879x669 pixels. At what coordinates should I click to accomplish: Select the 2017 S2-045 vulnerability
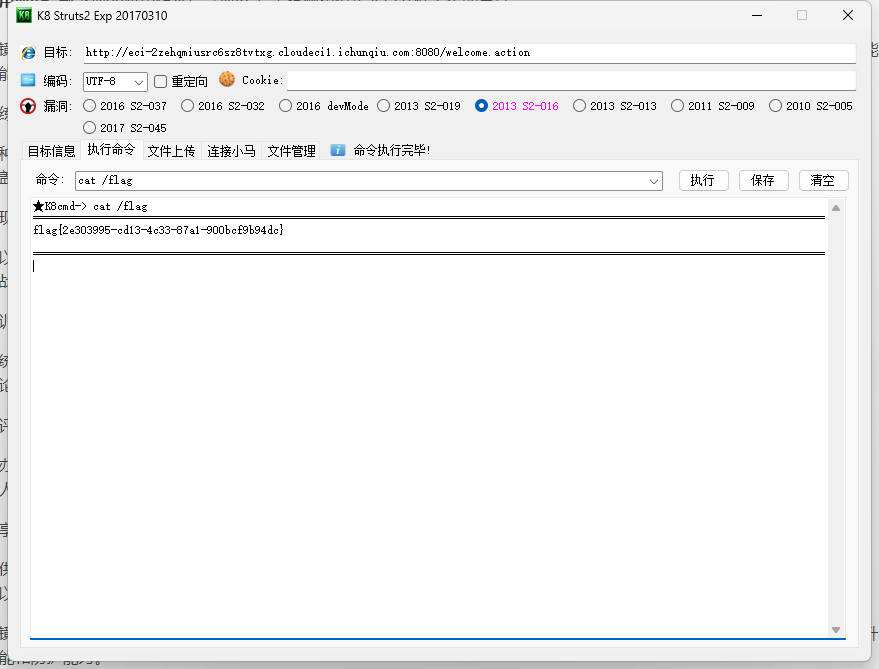90,128
